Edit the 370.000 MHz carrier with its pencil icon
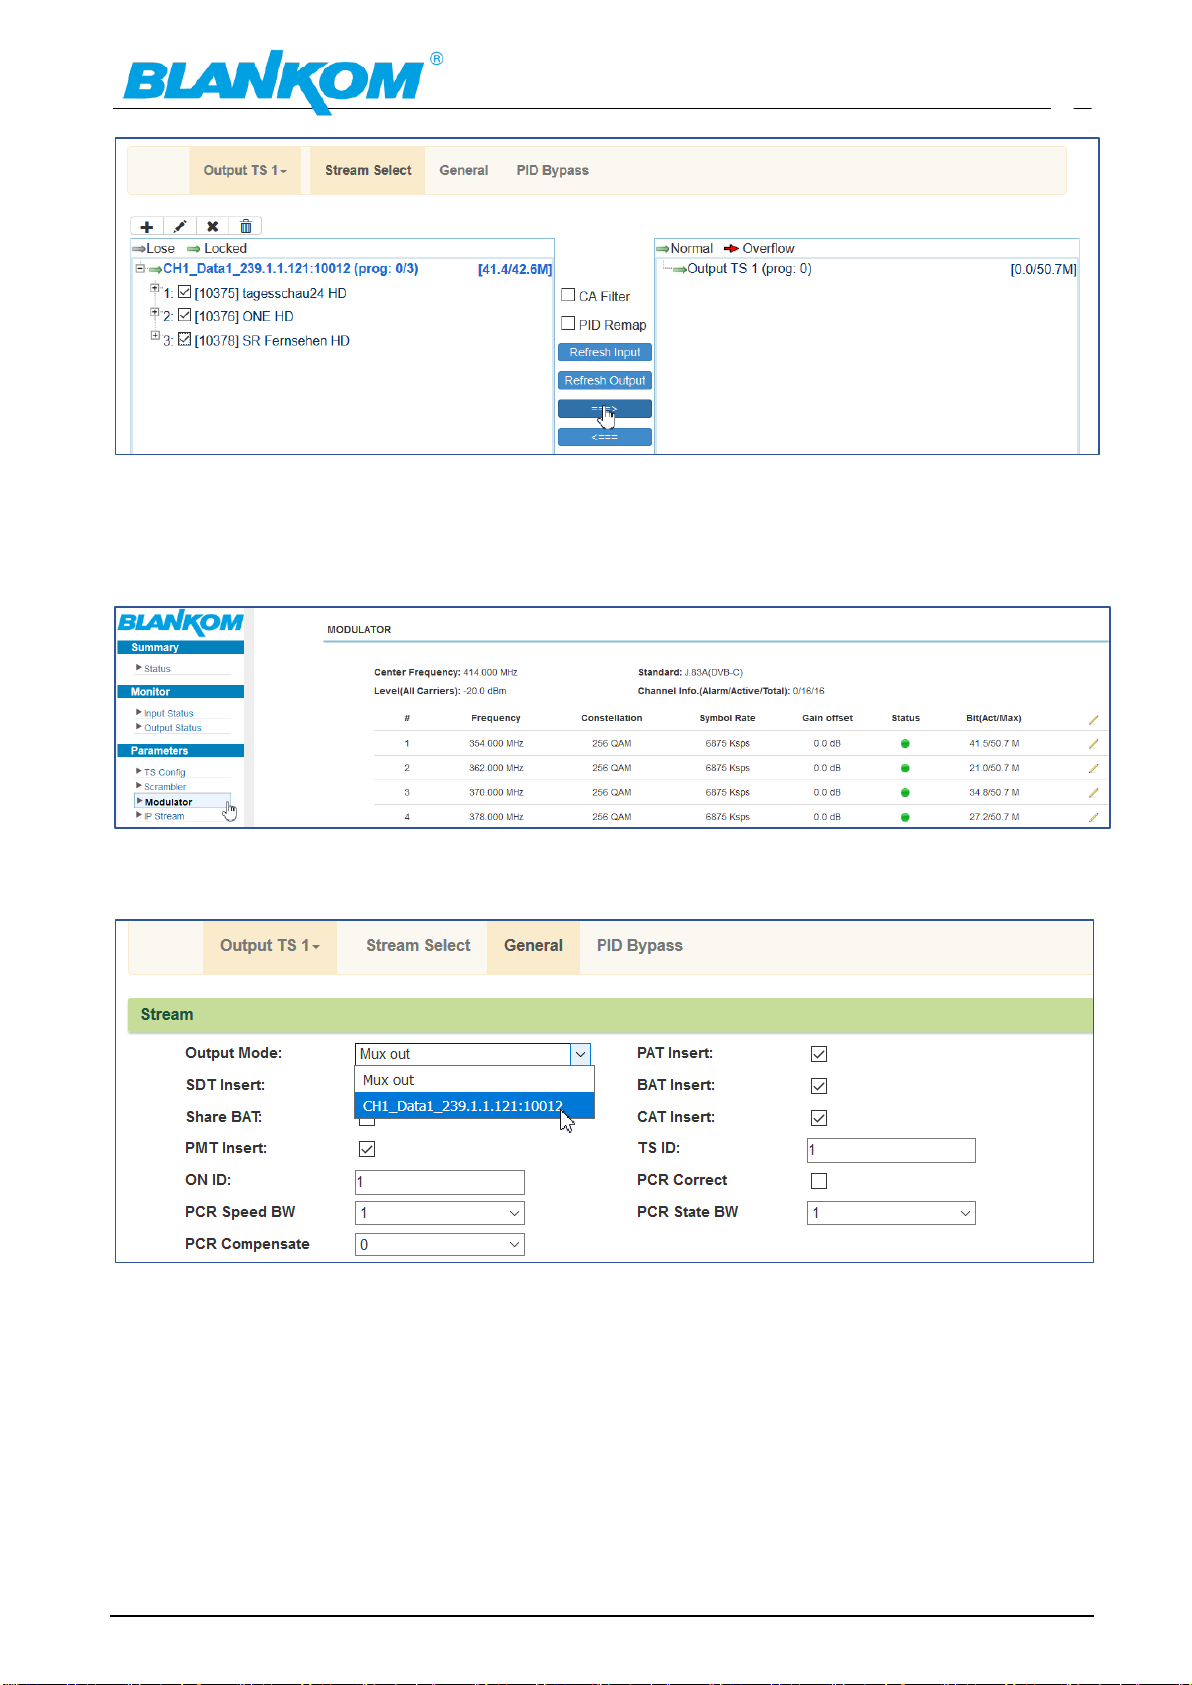Image resolution: width=1192 pixels, height=1685 pixels. pyautogui.click(x=1093, y=793)
